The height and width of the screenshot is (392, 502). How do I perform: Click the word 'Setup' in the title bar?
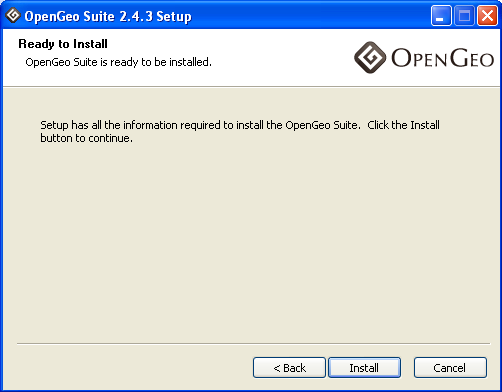pyautogui.click(x=174, y=17)
